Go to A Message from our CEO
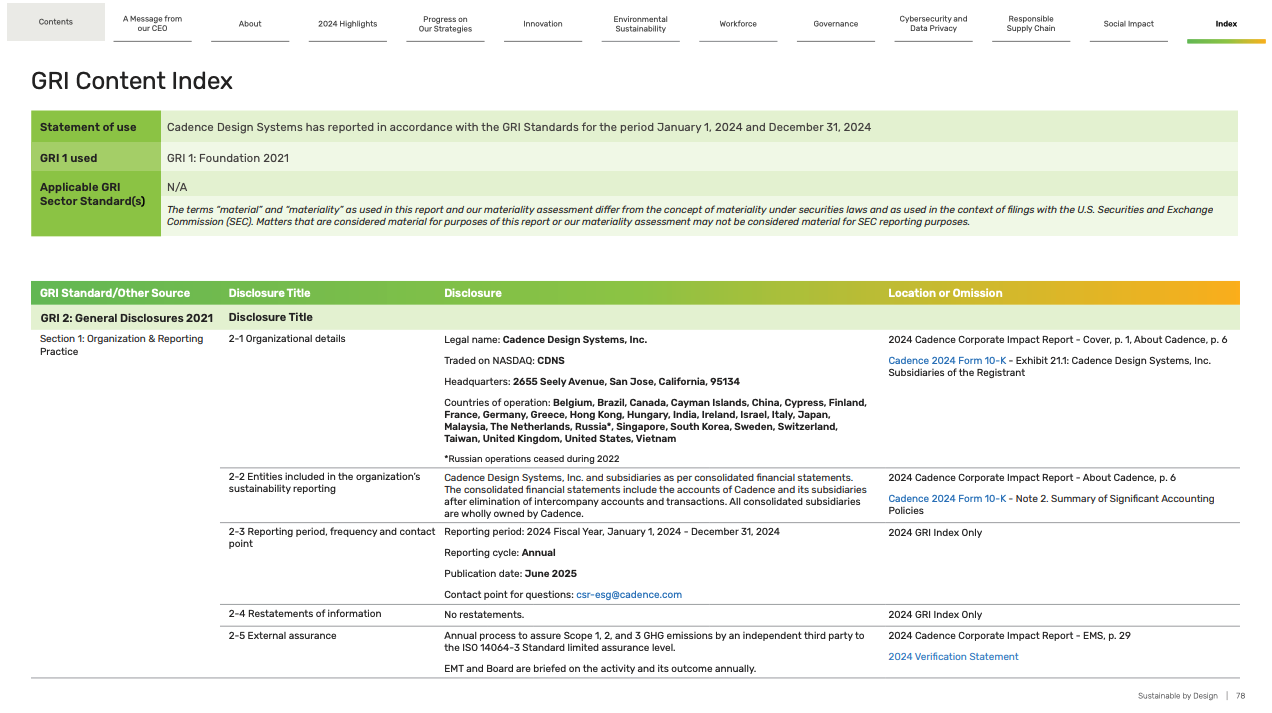The image size is (1272, 713). pos(152,23)
